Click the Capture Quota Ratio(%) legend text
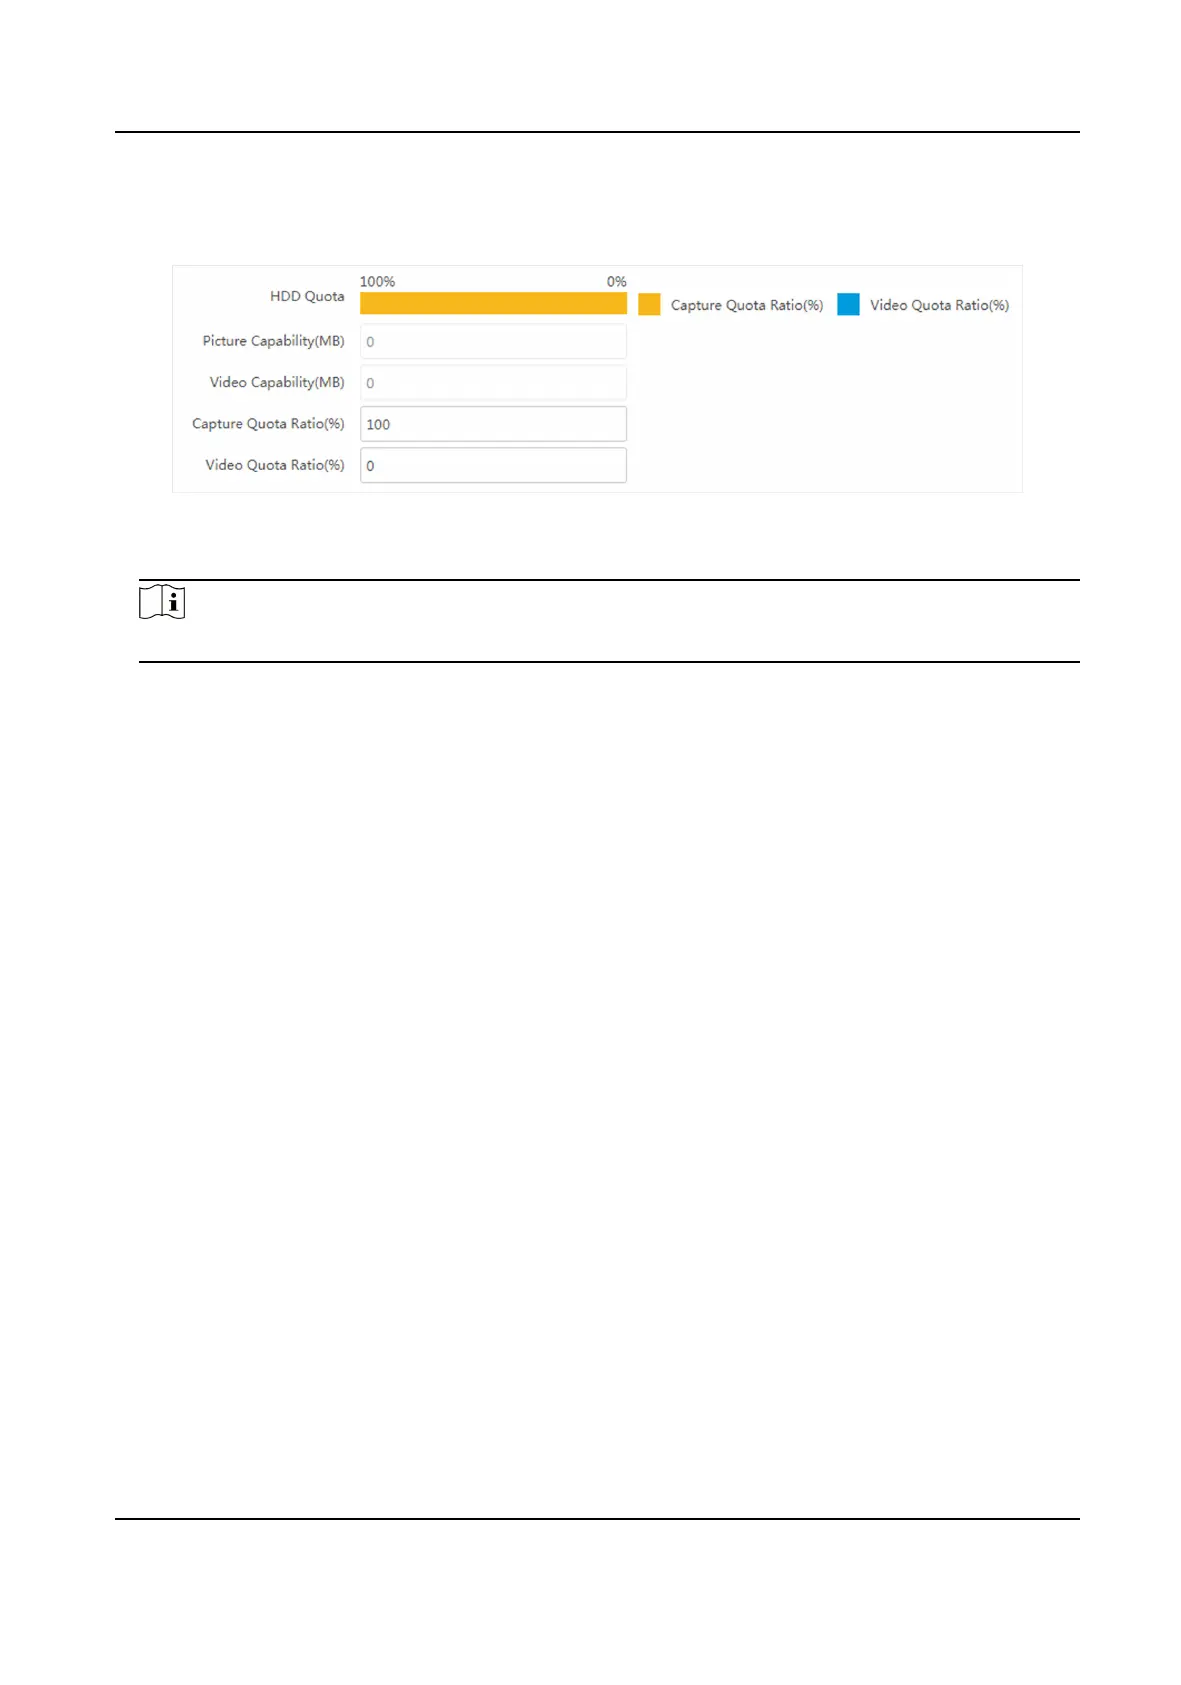Screen dimensions: 1181x1685 pos(747,305)
